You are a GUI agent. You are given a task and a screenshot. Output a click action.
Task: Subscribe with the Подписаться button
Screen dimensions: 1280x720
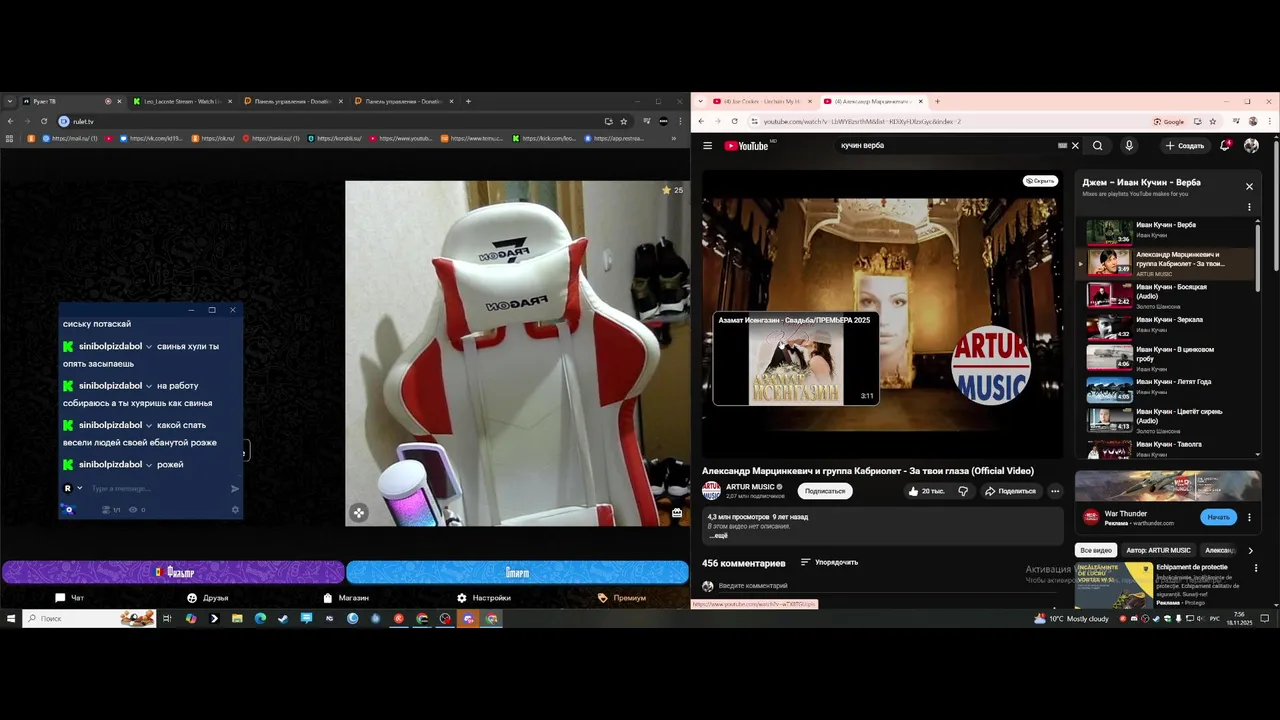click(825, 491)
